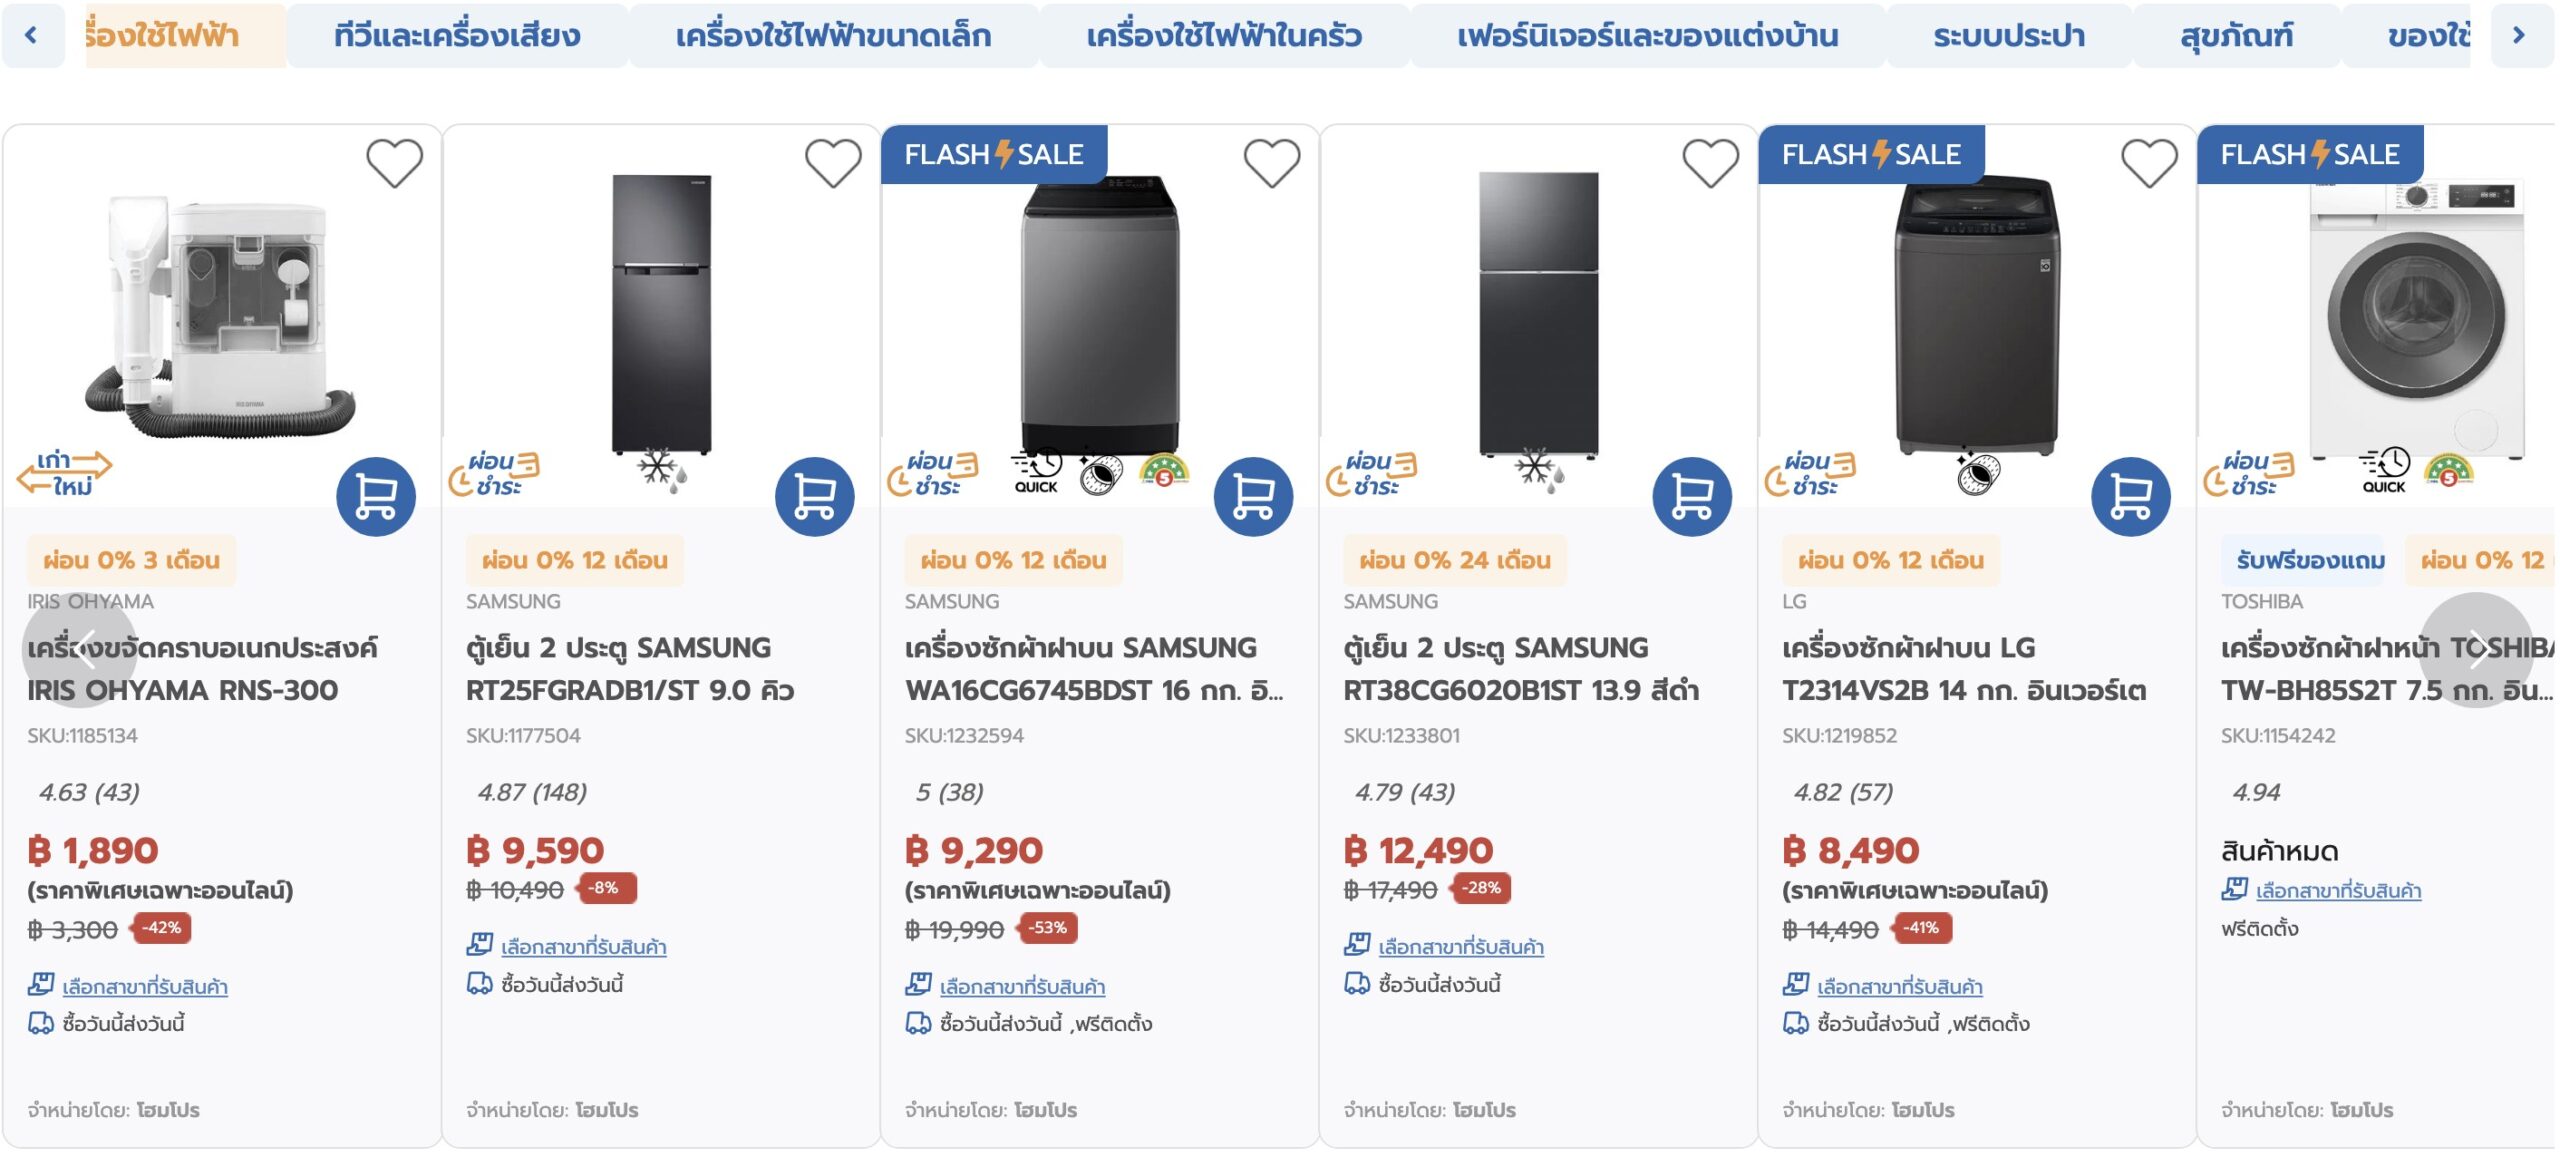
Task: Add Samsung RT38CG6020B1ST fridge to cart
Action: pos(1691,496)
